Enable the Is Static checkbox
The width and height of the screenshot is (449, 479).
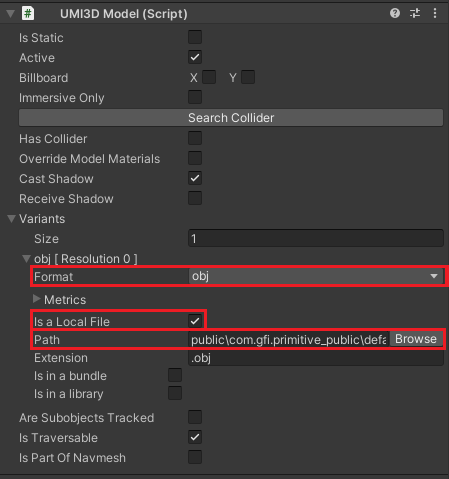pos(195,37)
